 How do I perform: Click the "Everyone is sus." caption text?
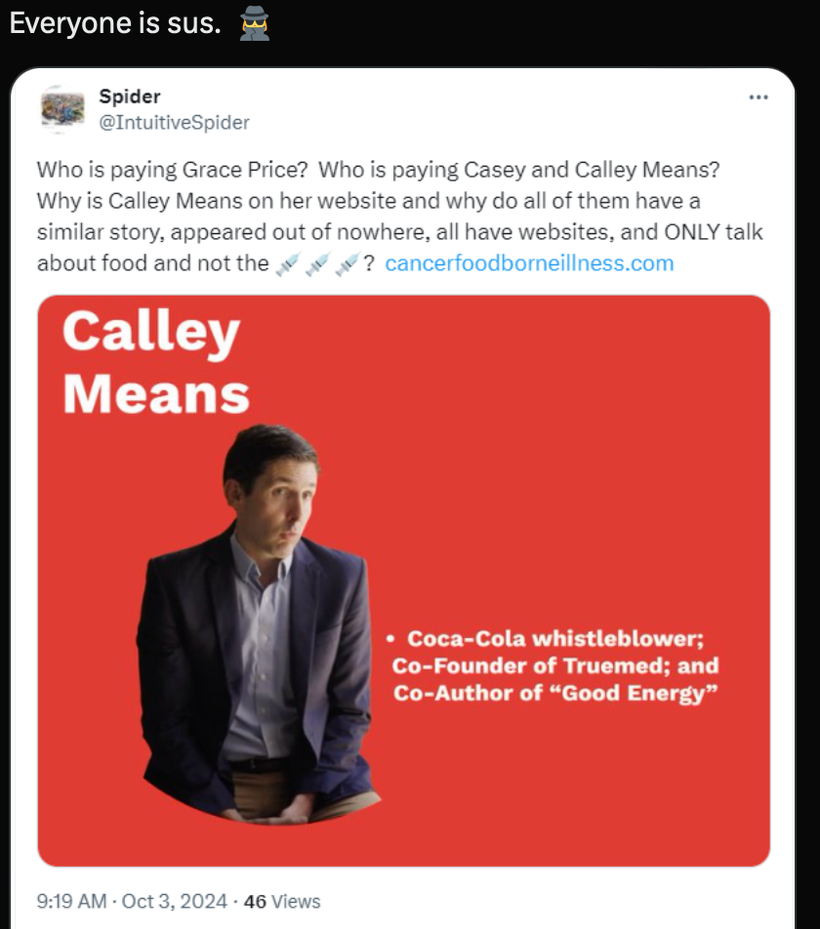[x=115, y=24]
